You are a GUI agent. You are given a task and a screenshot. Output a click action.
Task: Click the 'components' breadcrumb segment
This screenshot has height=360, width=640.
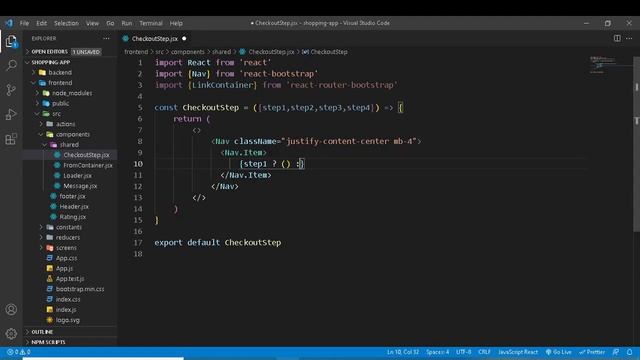tap(188, 52)
